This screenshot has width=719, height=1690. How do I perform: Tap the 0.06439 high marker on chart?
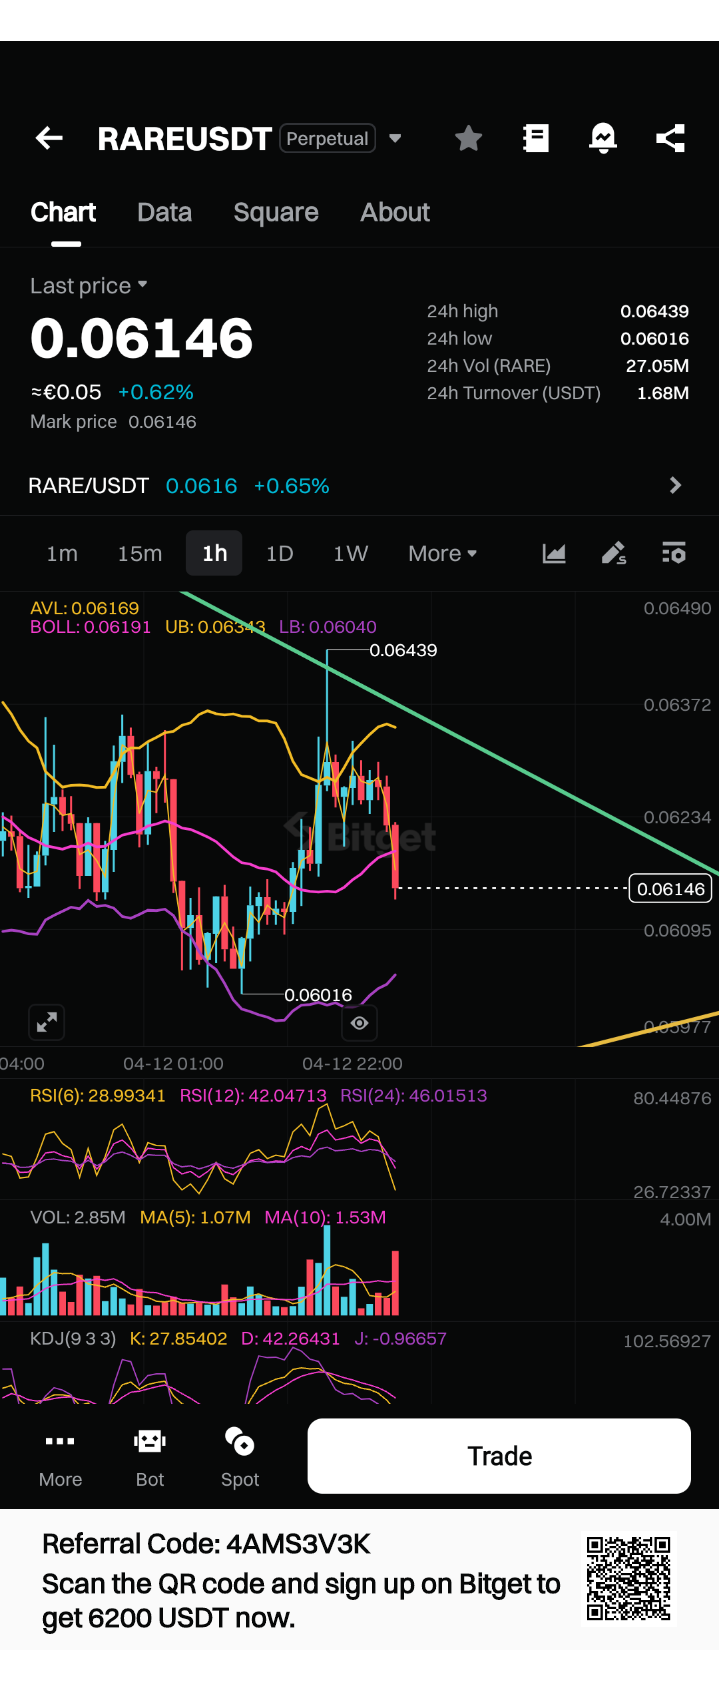click(403, 650)
